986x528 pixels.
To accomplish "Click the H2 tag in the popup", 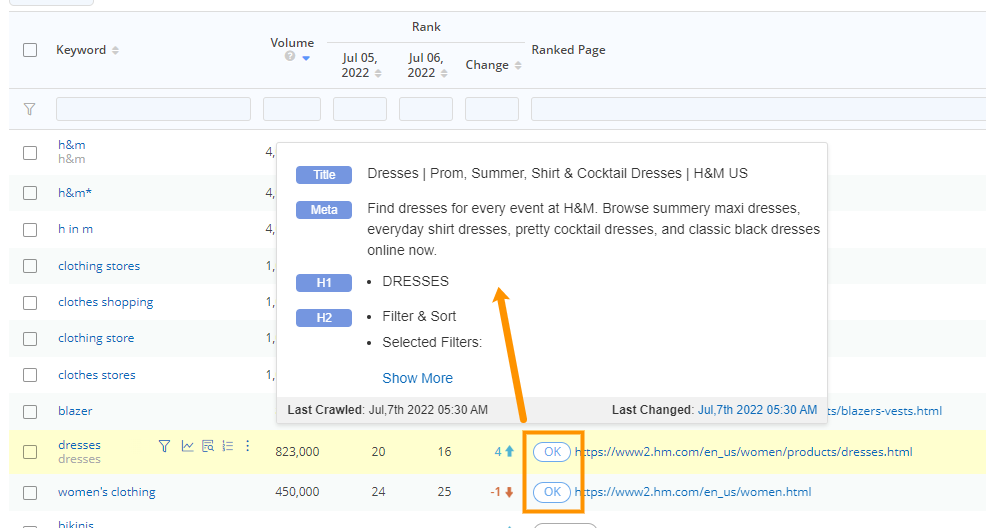I will click(324, 318).
